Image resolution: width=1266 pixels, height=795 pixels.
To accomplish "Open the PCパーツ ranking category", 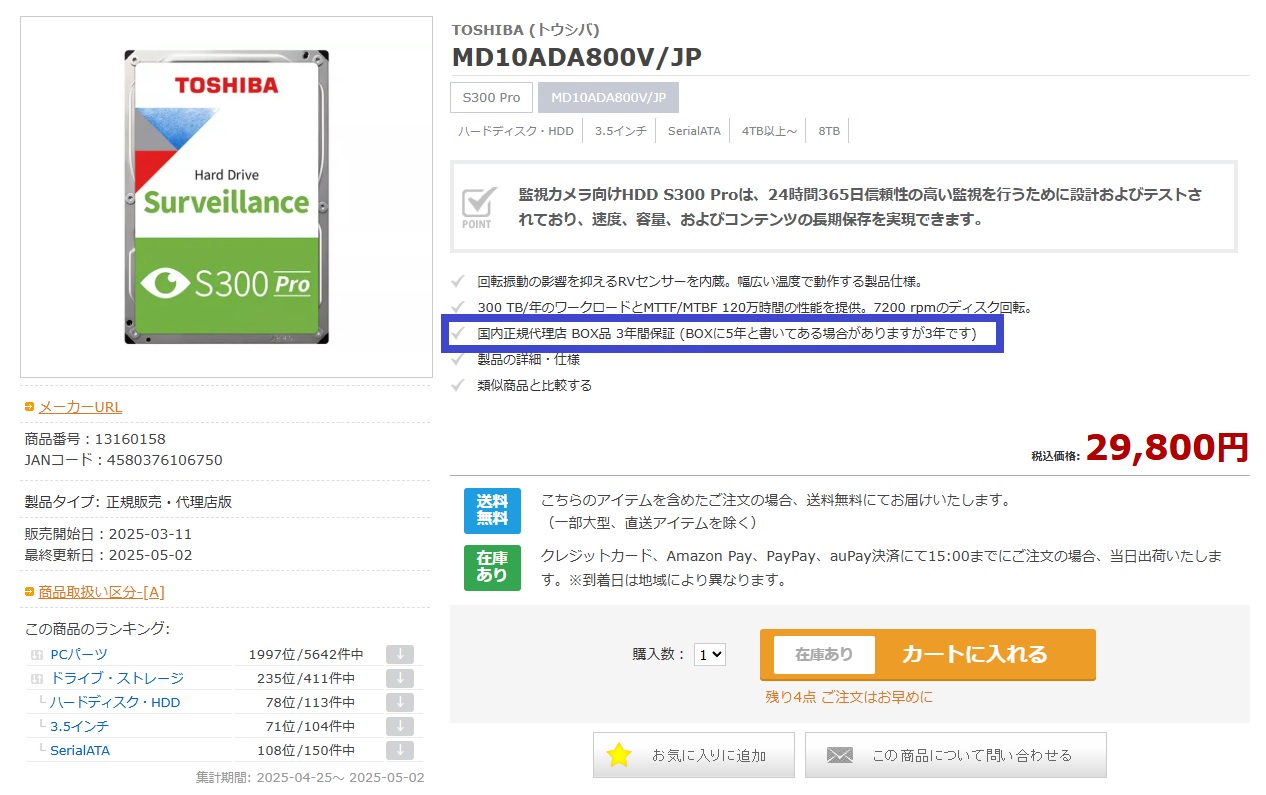I will 79,654.
